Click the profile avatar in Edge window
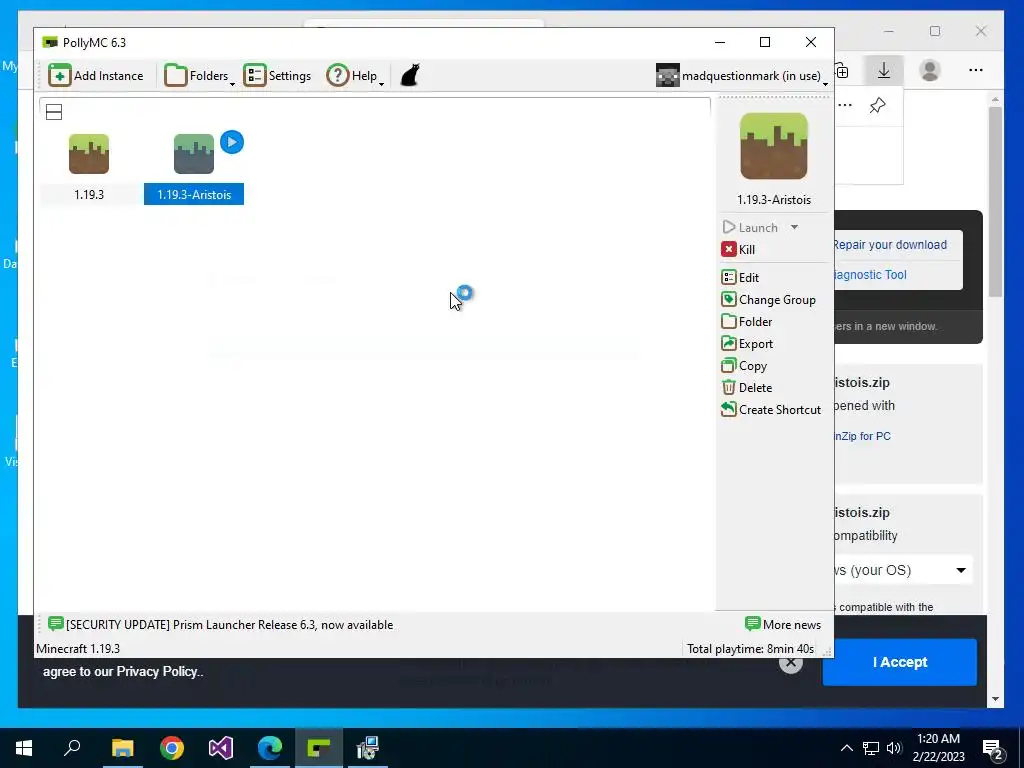The height and width of the screenshot is (768, 1024). [930, 70]
